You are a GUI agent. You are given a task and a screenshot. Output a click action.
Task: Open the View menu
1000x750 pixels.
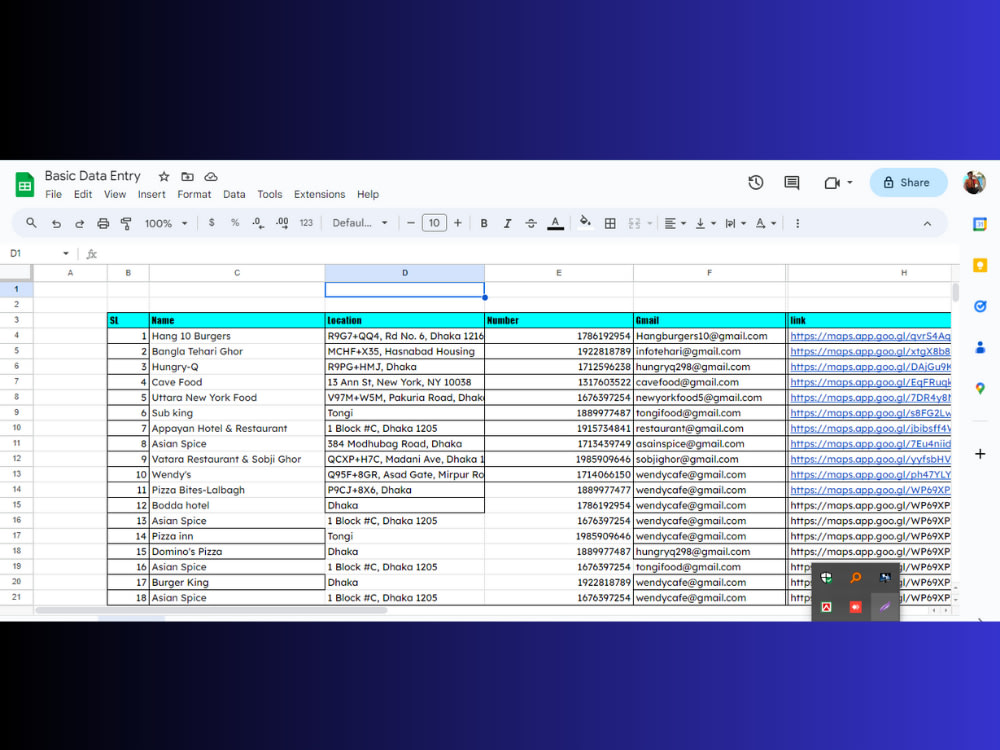(x=115, y=195)
